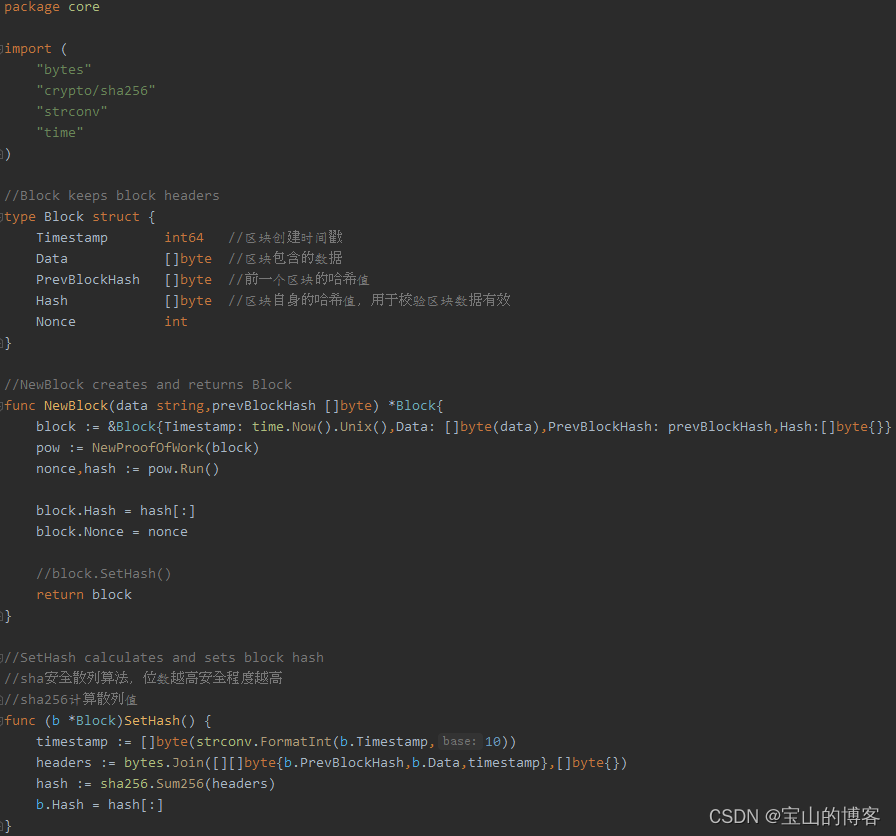896x836 pixels.
Task: Click the '//区块创建时间戳' comment
Action: [x=286, y=237]
